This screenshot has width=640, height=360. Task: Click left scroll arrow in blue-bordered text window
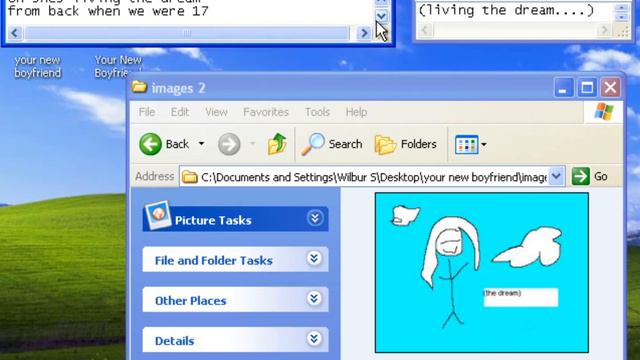tap(15, 33)
